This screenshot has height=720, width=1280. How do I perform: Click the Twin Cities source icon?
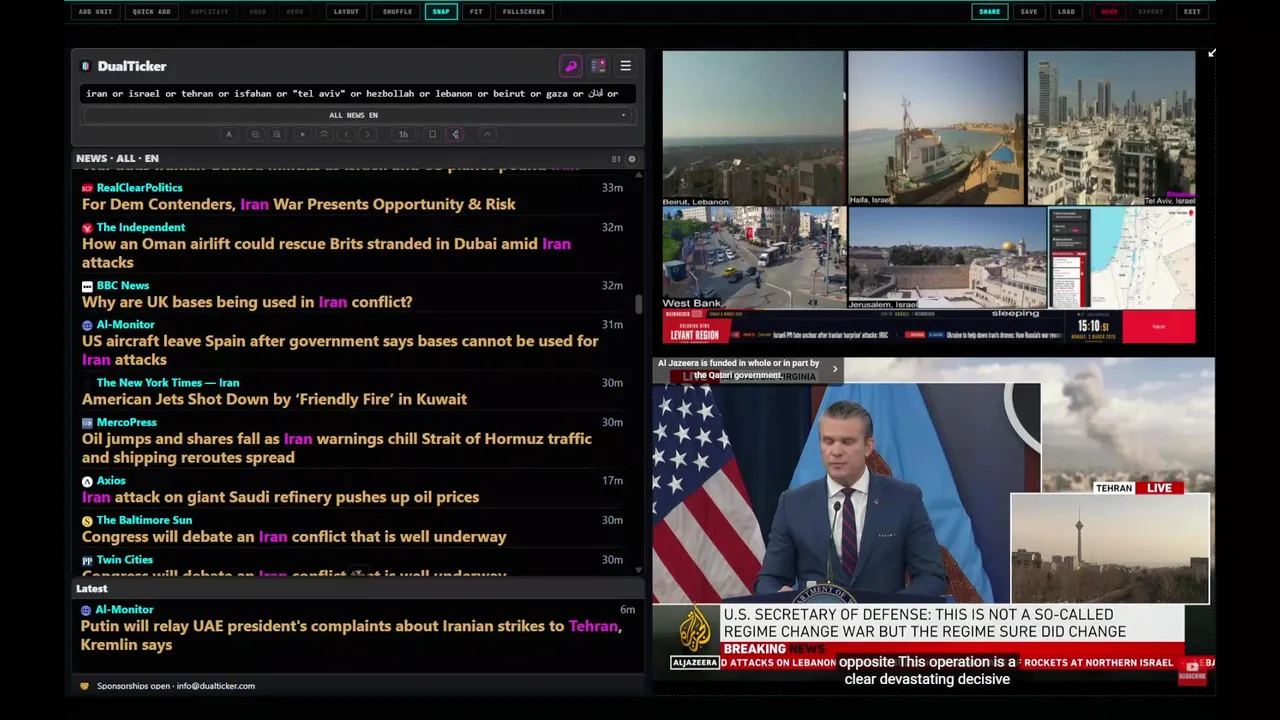87,560
